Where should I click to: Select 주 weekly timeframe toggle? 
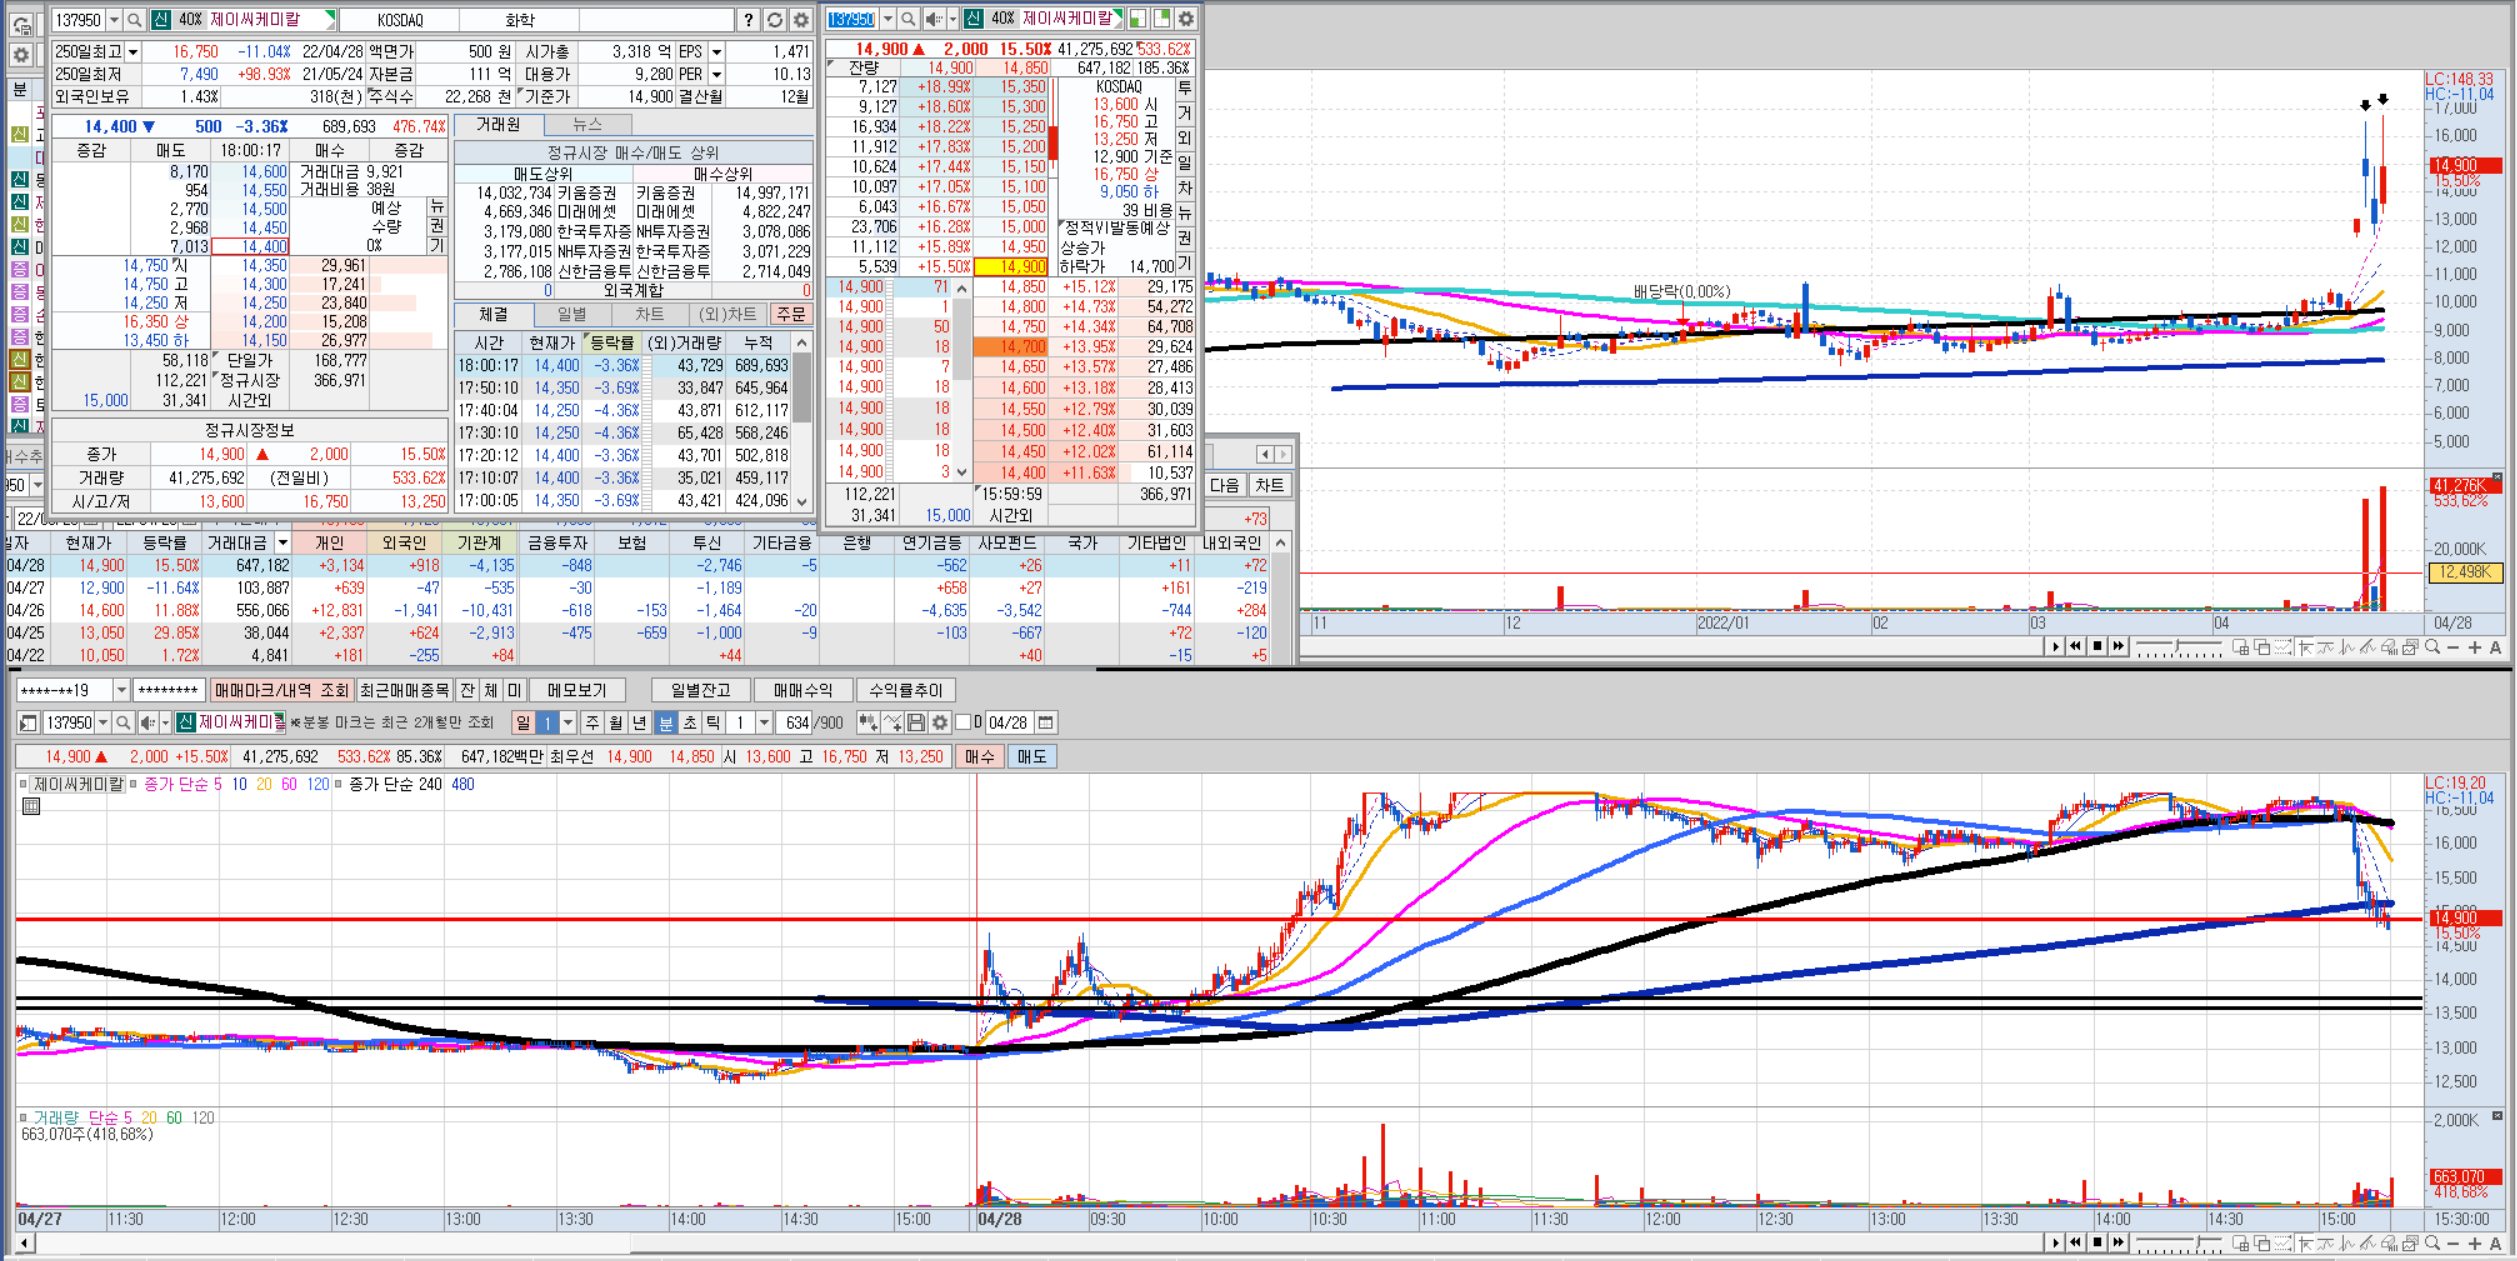point(592,722)
